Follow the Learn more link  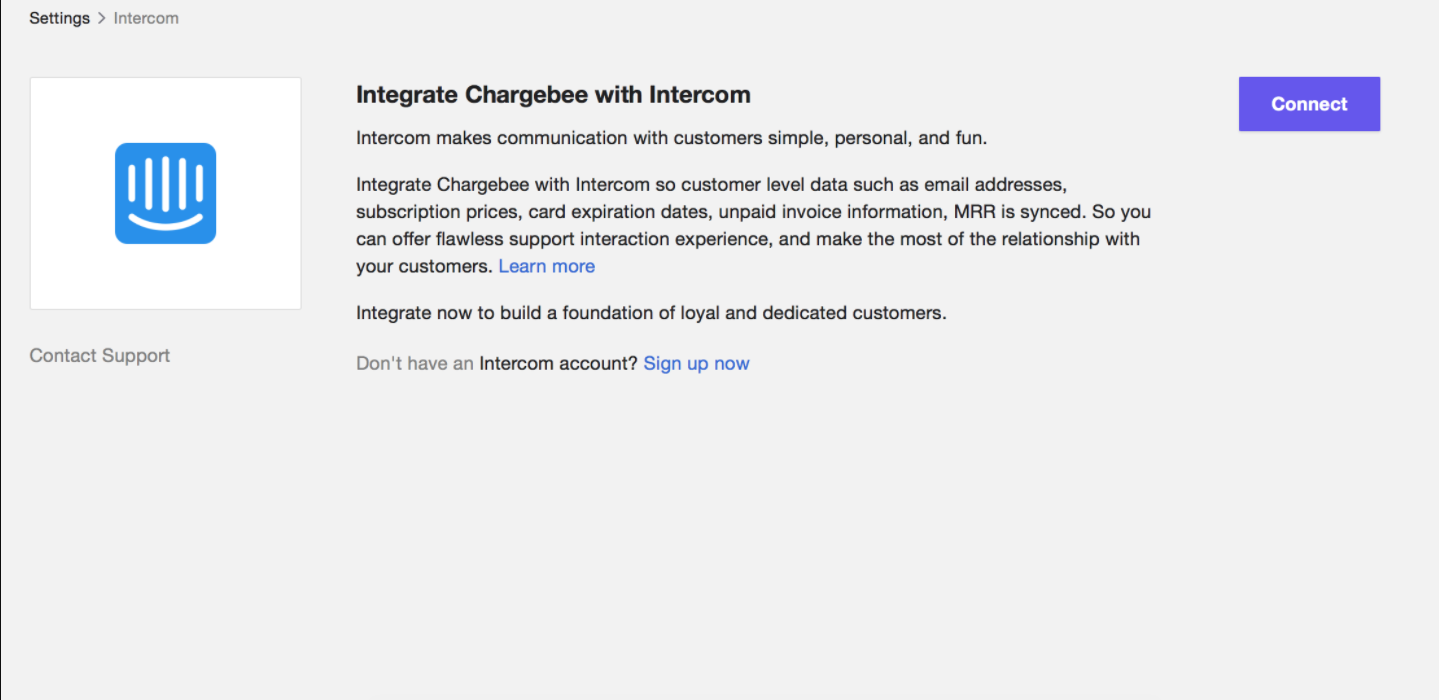547,266
